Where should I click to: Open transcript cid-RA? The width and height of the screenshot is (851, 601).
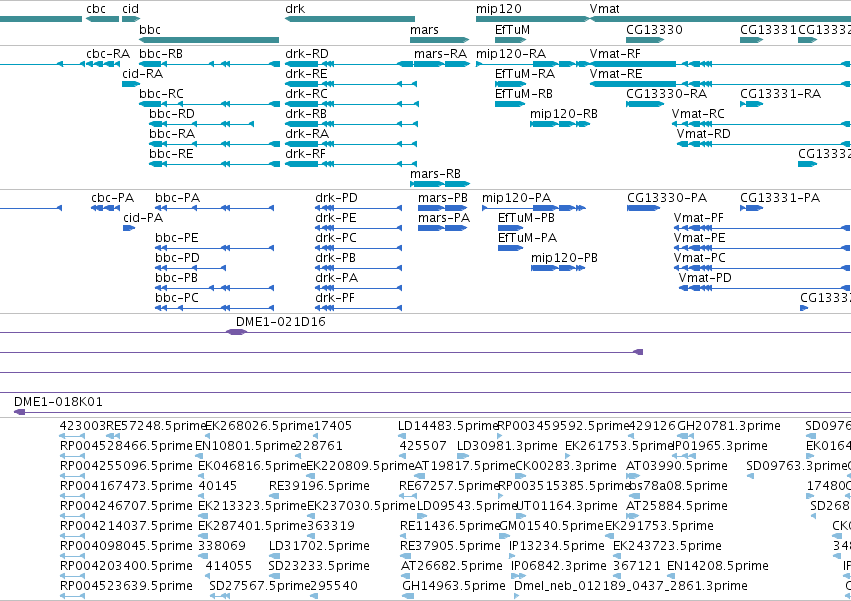143,74
